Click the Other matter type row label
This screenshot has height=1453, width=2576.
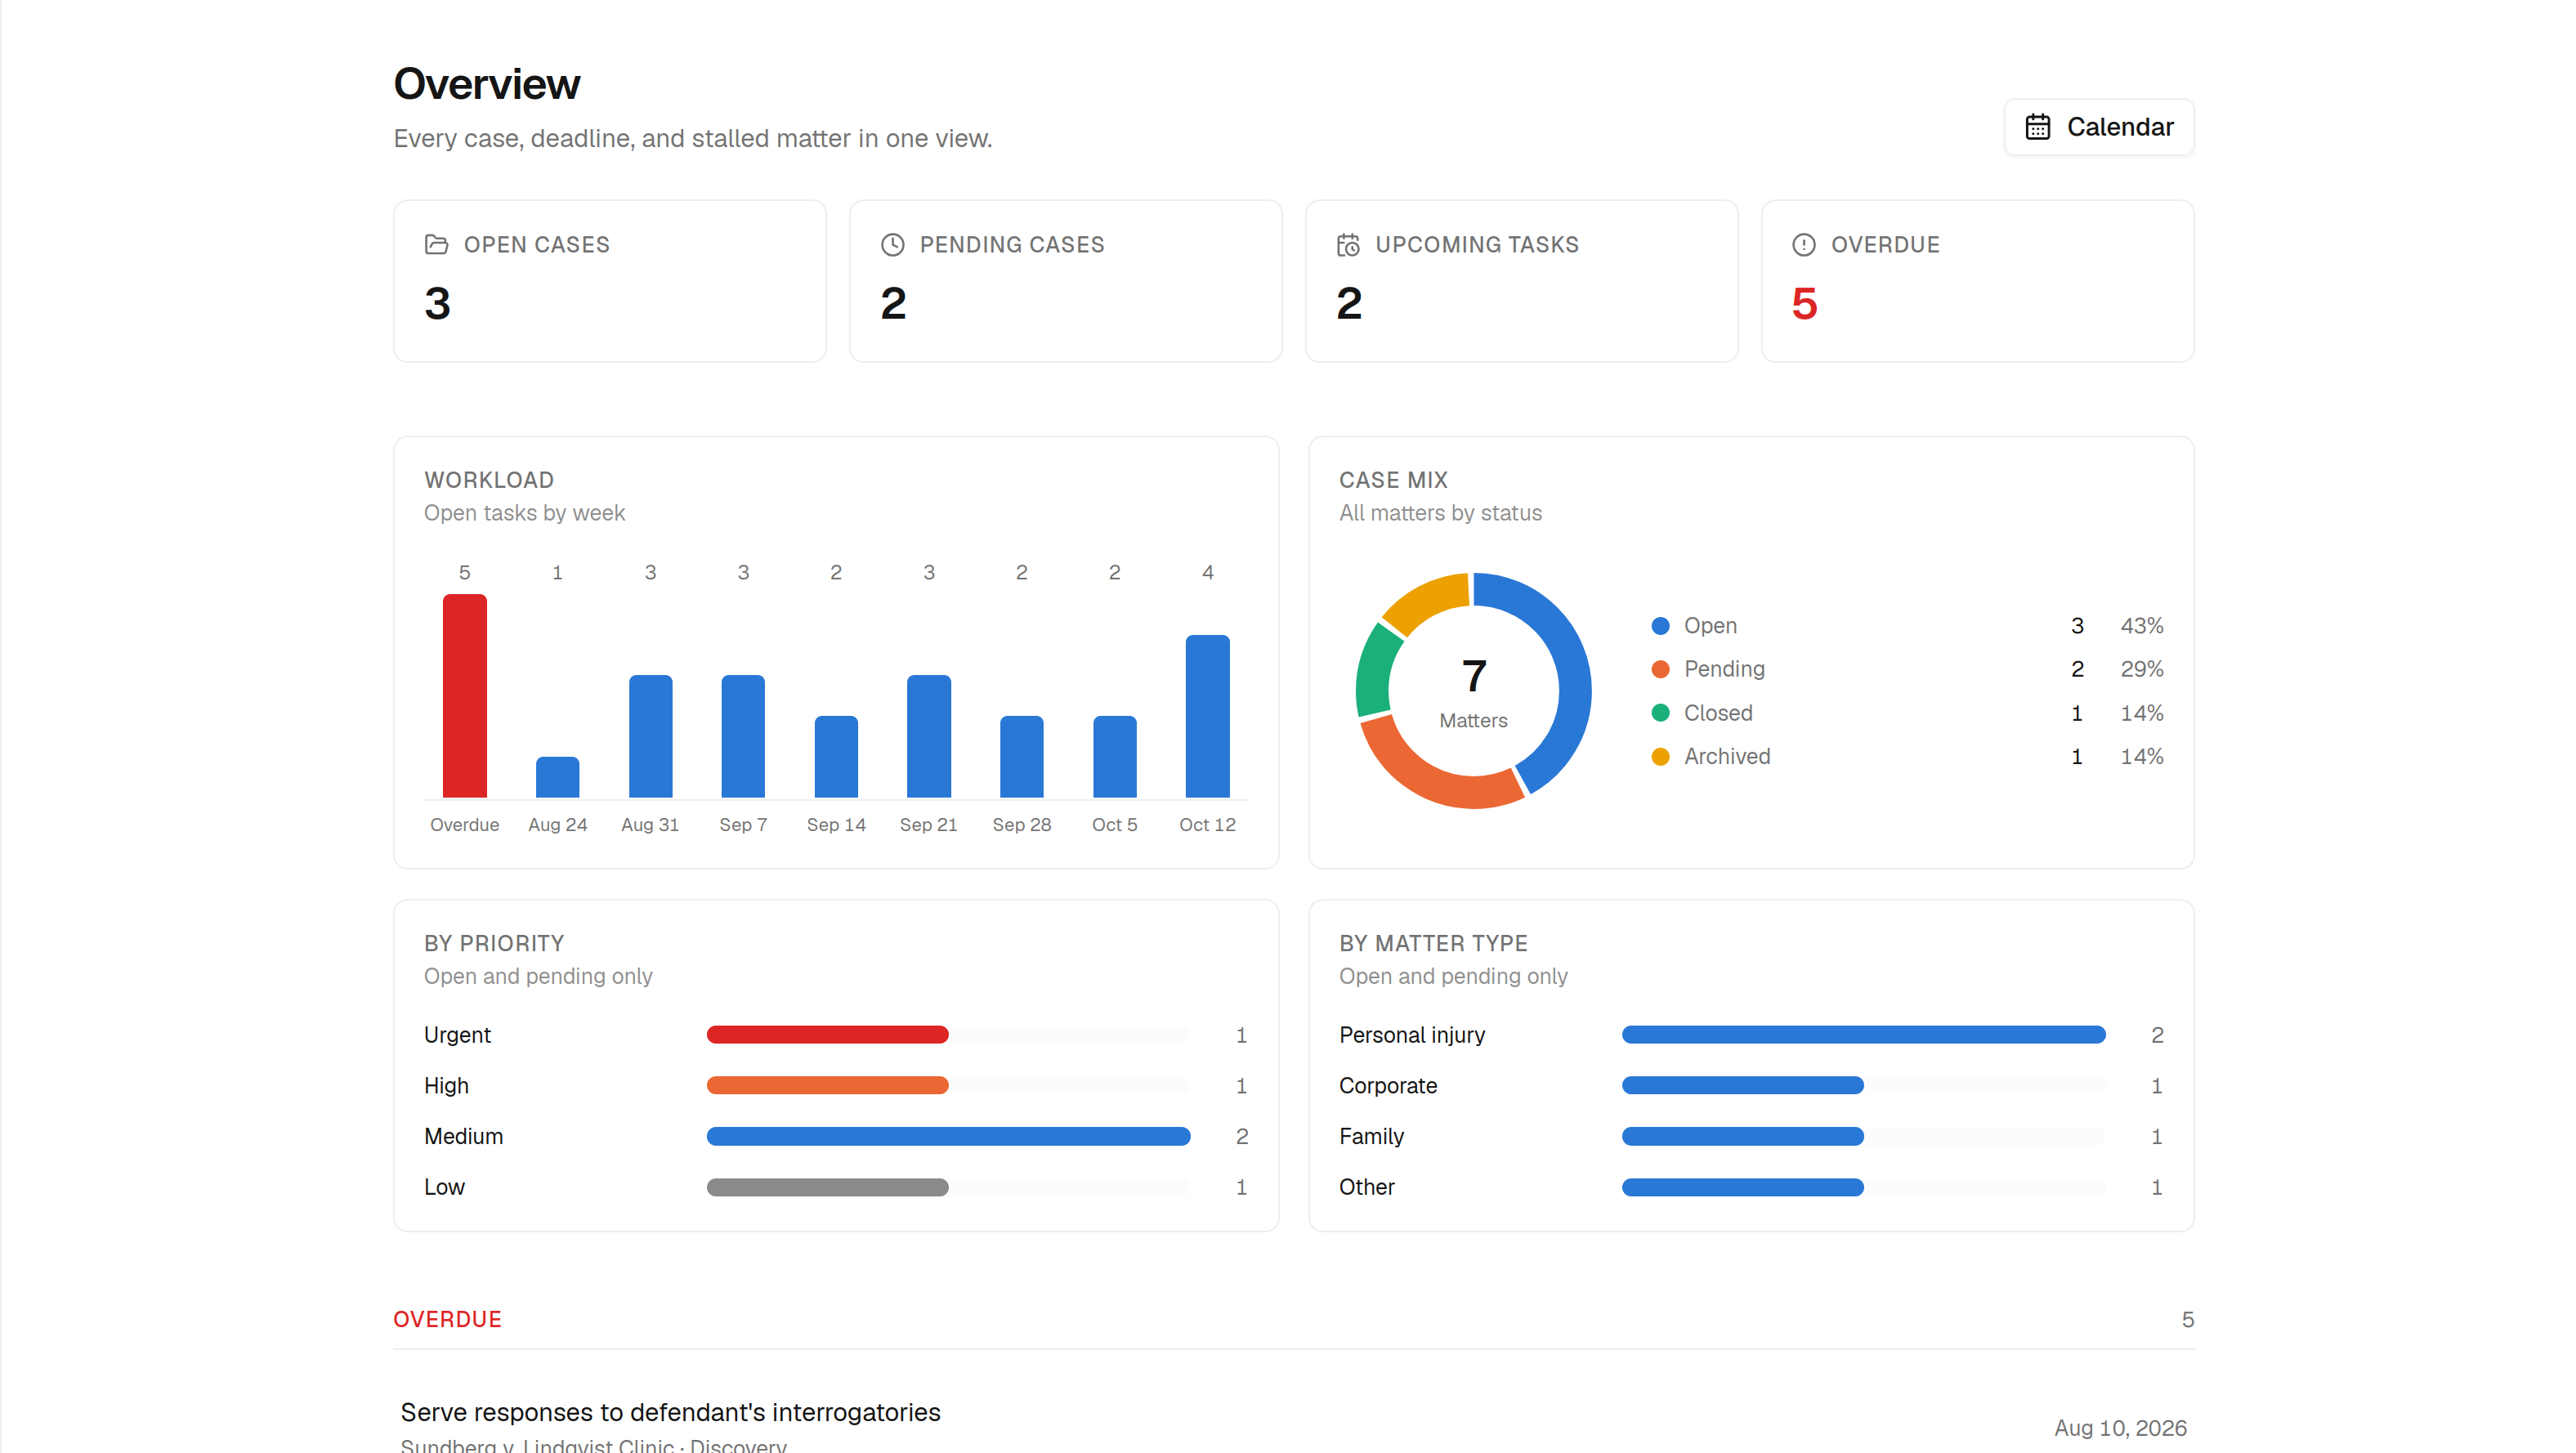click(x=1366, y=1187)
